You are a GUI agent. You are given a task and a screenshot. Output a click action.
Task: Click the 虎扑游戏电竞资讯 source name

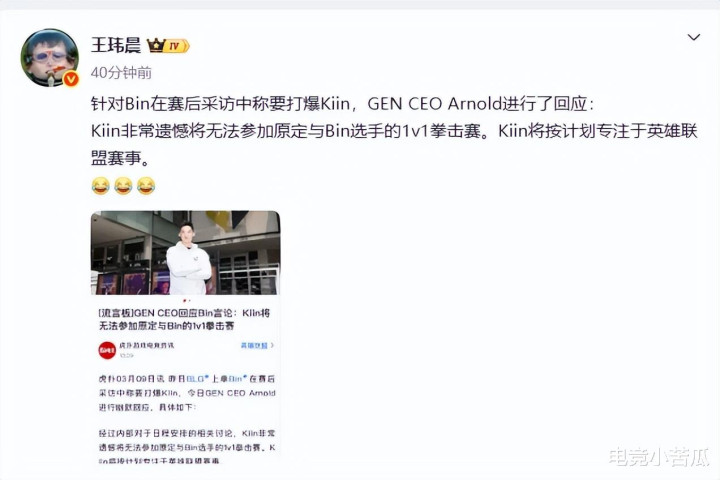coord(146,345)
